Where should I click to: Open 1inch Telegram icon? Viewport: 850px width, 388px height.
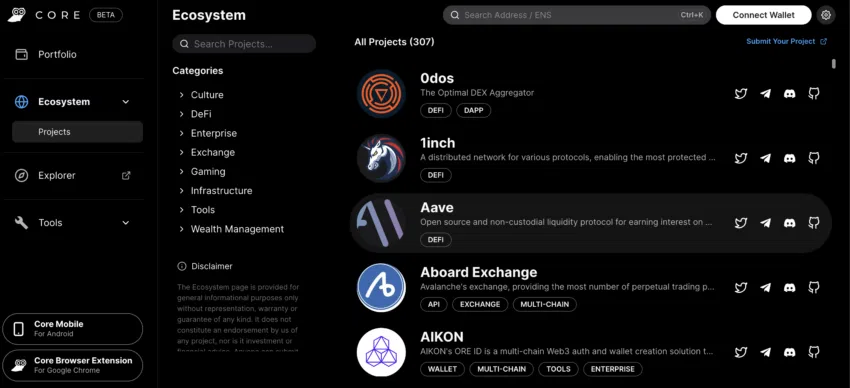point(765,158)
